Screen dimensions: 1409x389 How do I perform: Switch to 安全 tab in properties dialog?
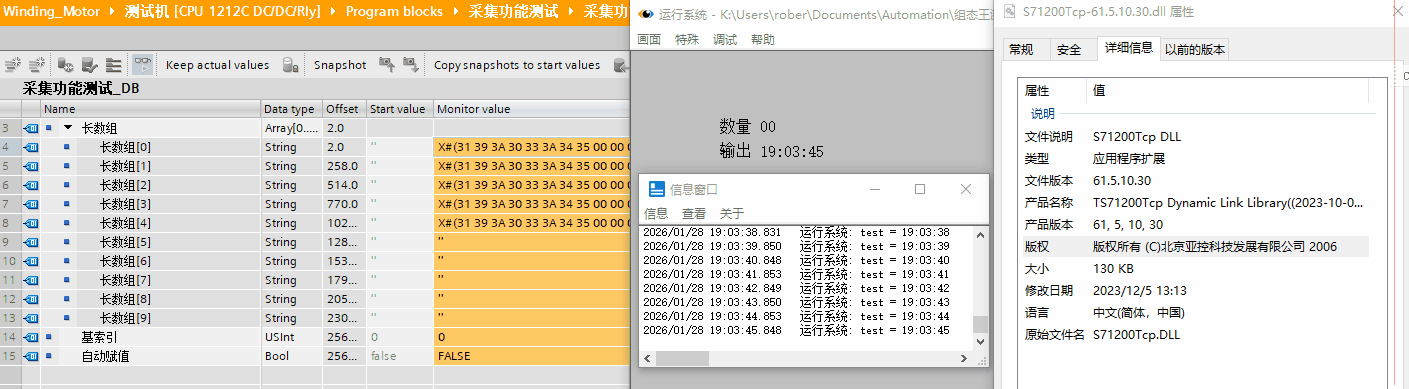pyautogui.click(x=1069, y=49)
